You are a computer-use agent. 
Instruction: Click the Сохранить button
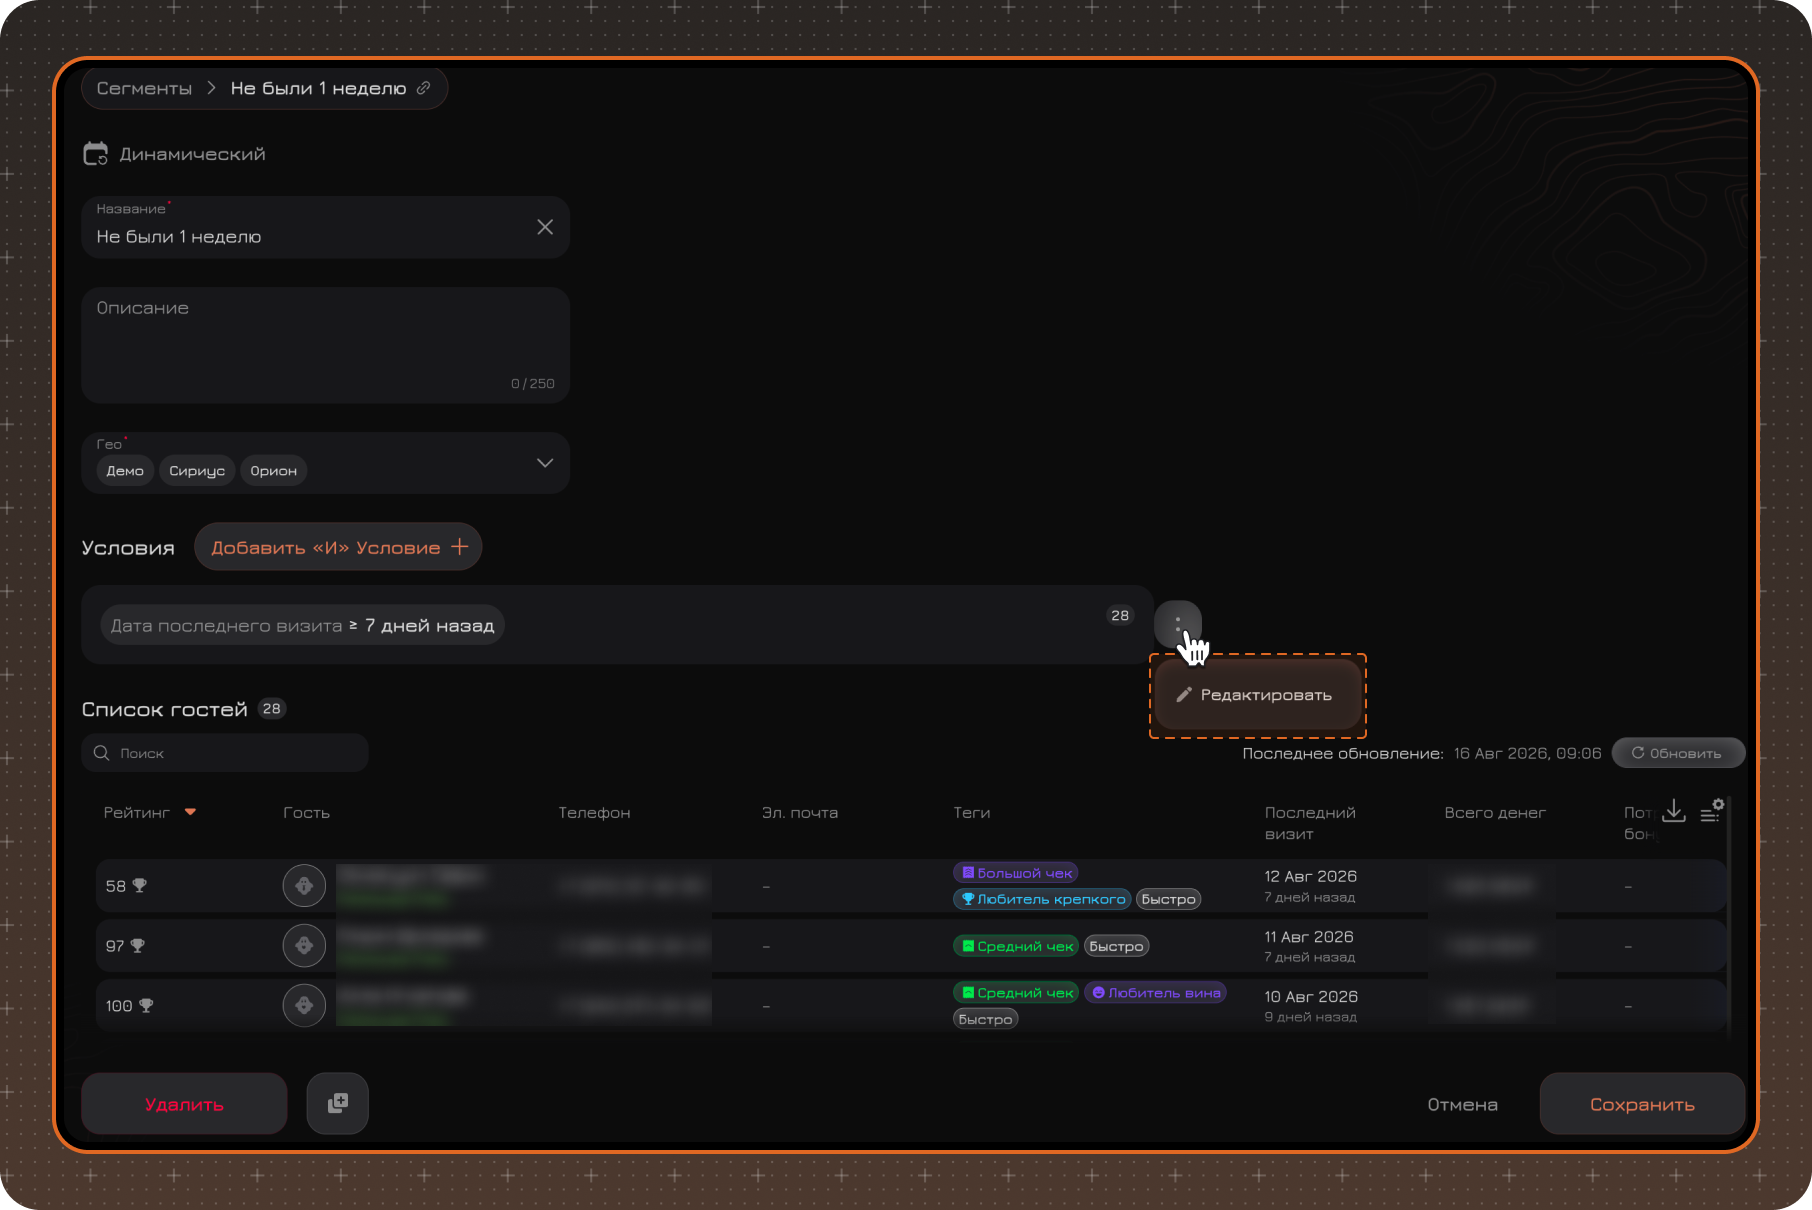pos(1642,1104)
